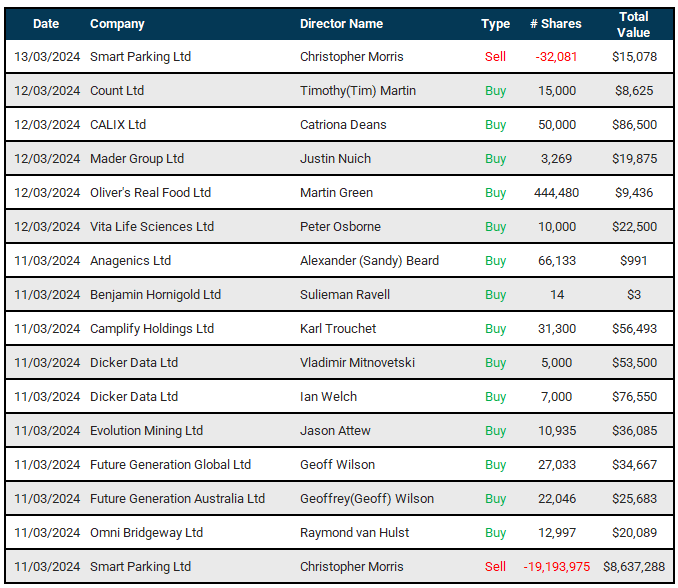Click Alexander (Sandy) Beard name
This screenshot has height=588, width=678.
point(369,261)
